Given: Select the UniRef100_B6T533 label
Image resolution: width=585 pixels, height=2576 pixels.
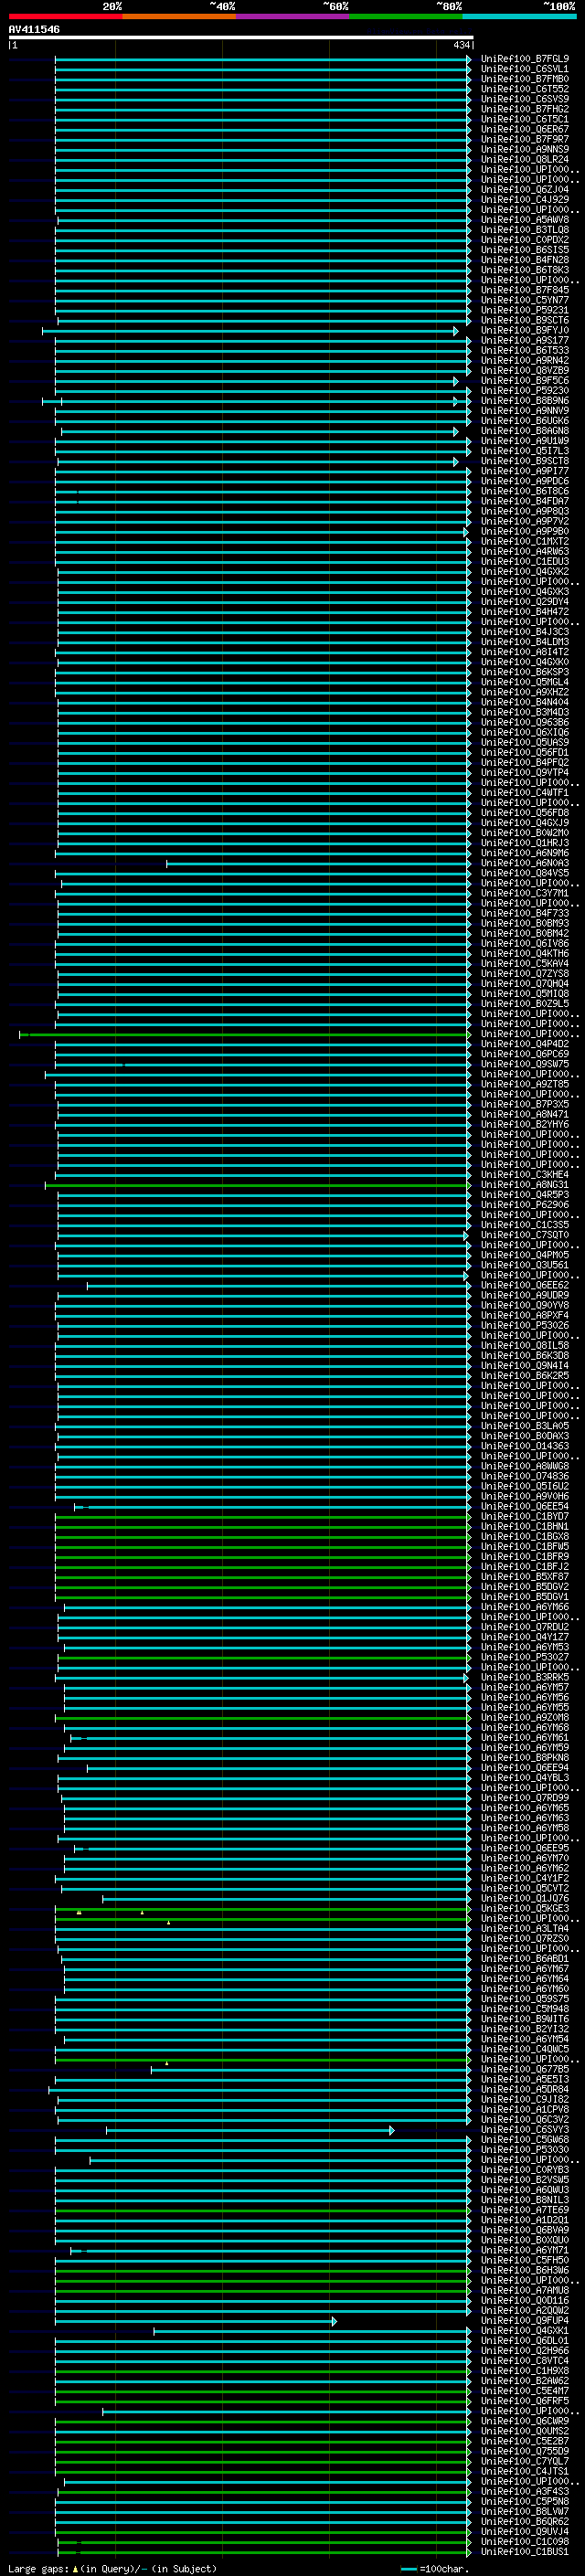Looking at the screenshot, I should coord(524,350).
